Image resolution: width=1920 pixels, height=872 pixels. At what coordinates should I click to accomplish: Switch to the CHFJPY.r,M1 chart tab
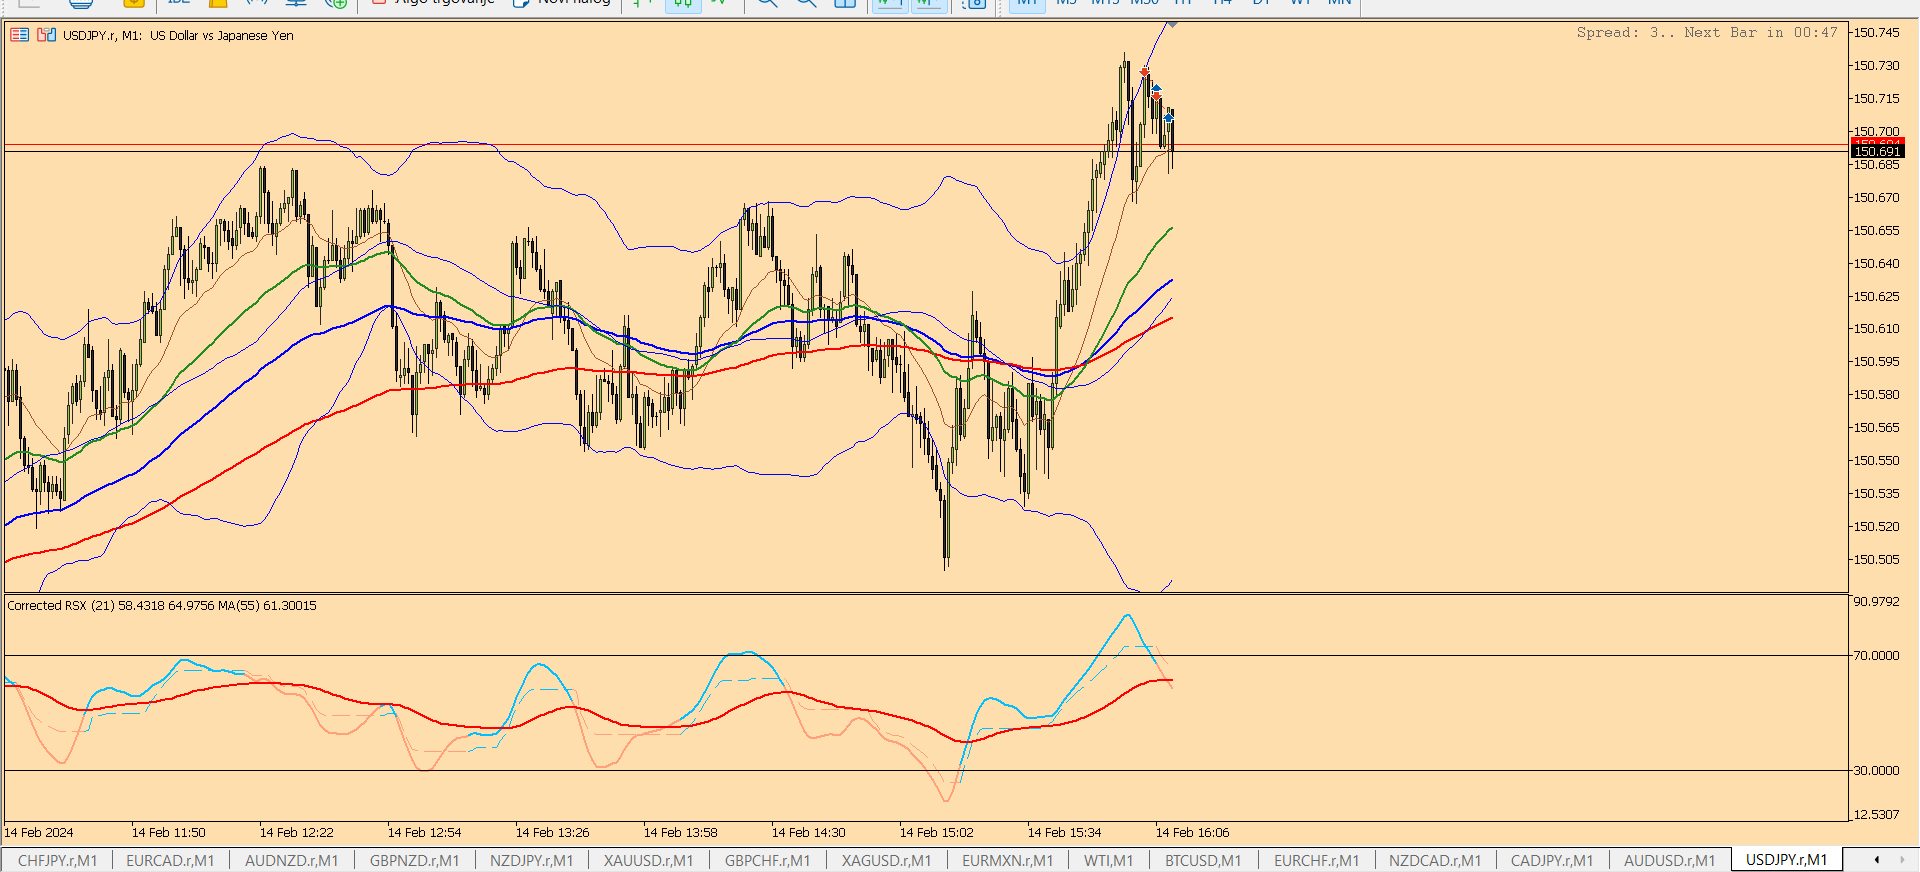point(58,860)
